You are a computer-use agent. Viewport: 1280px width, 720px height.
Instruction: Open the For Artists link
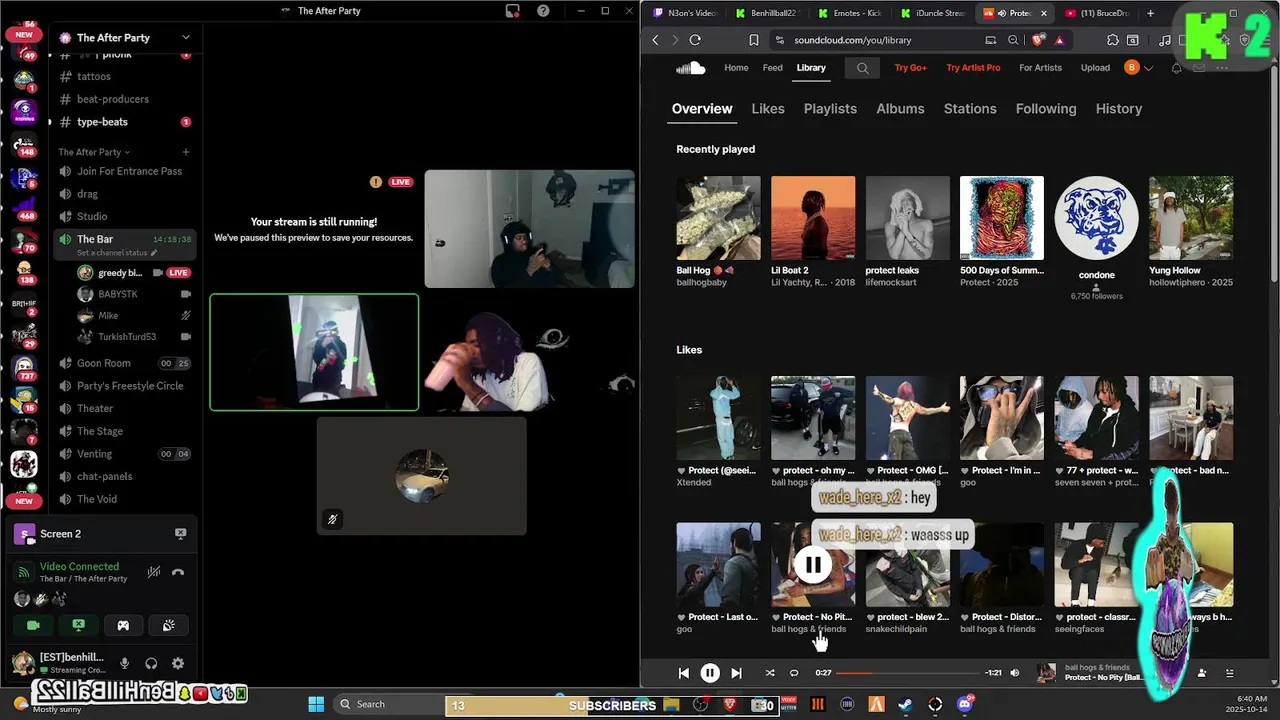[x=1040, y=68]
